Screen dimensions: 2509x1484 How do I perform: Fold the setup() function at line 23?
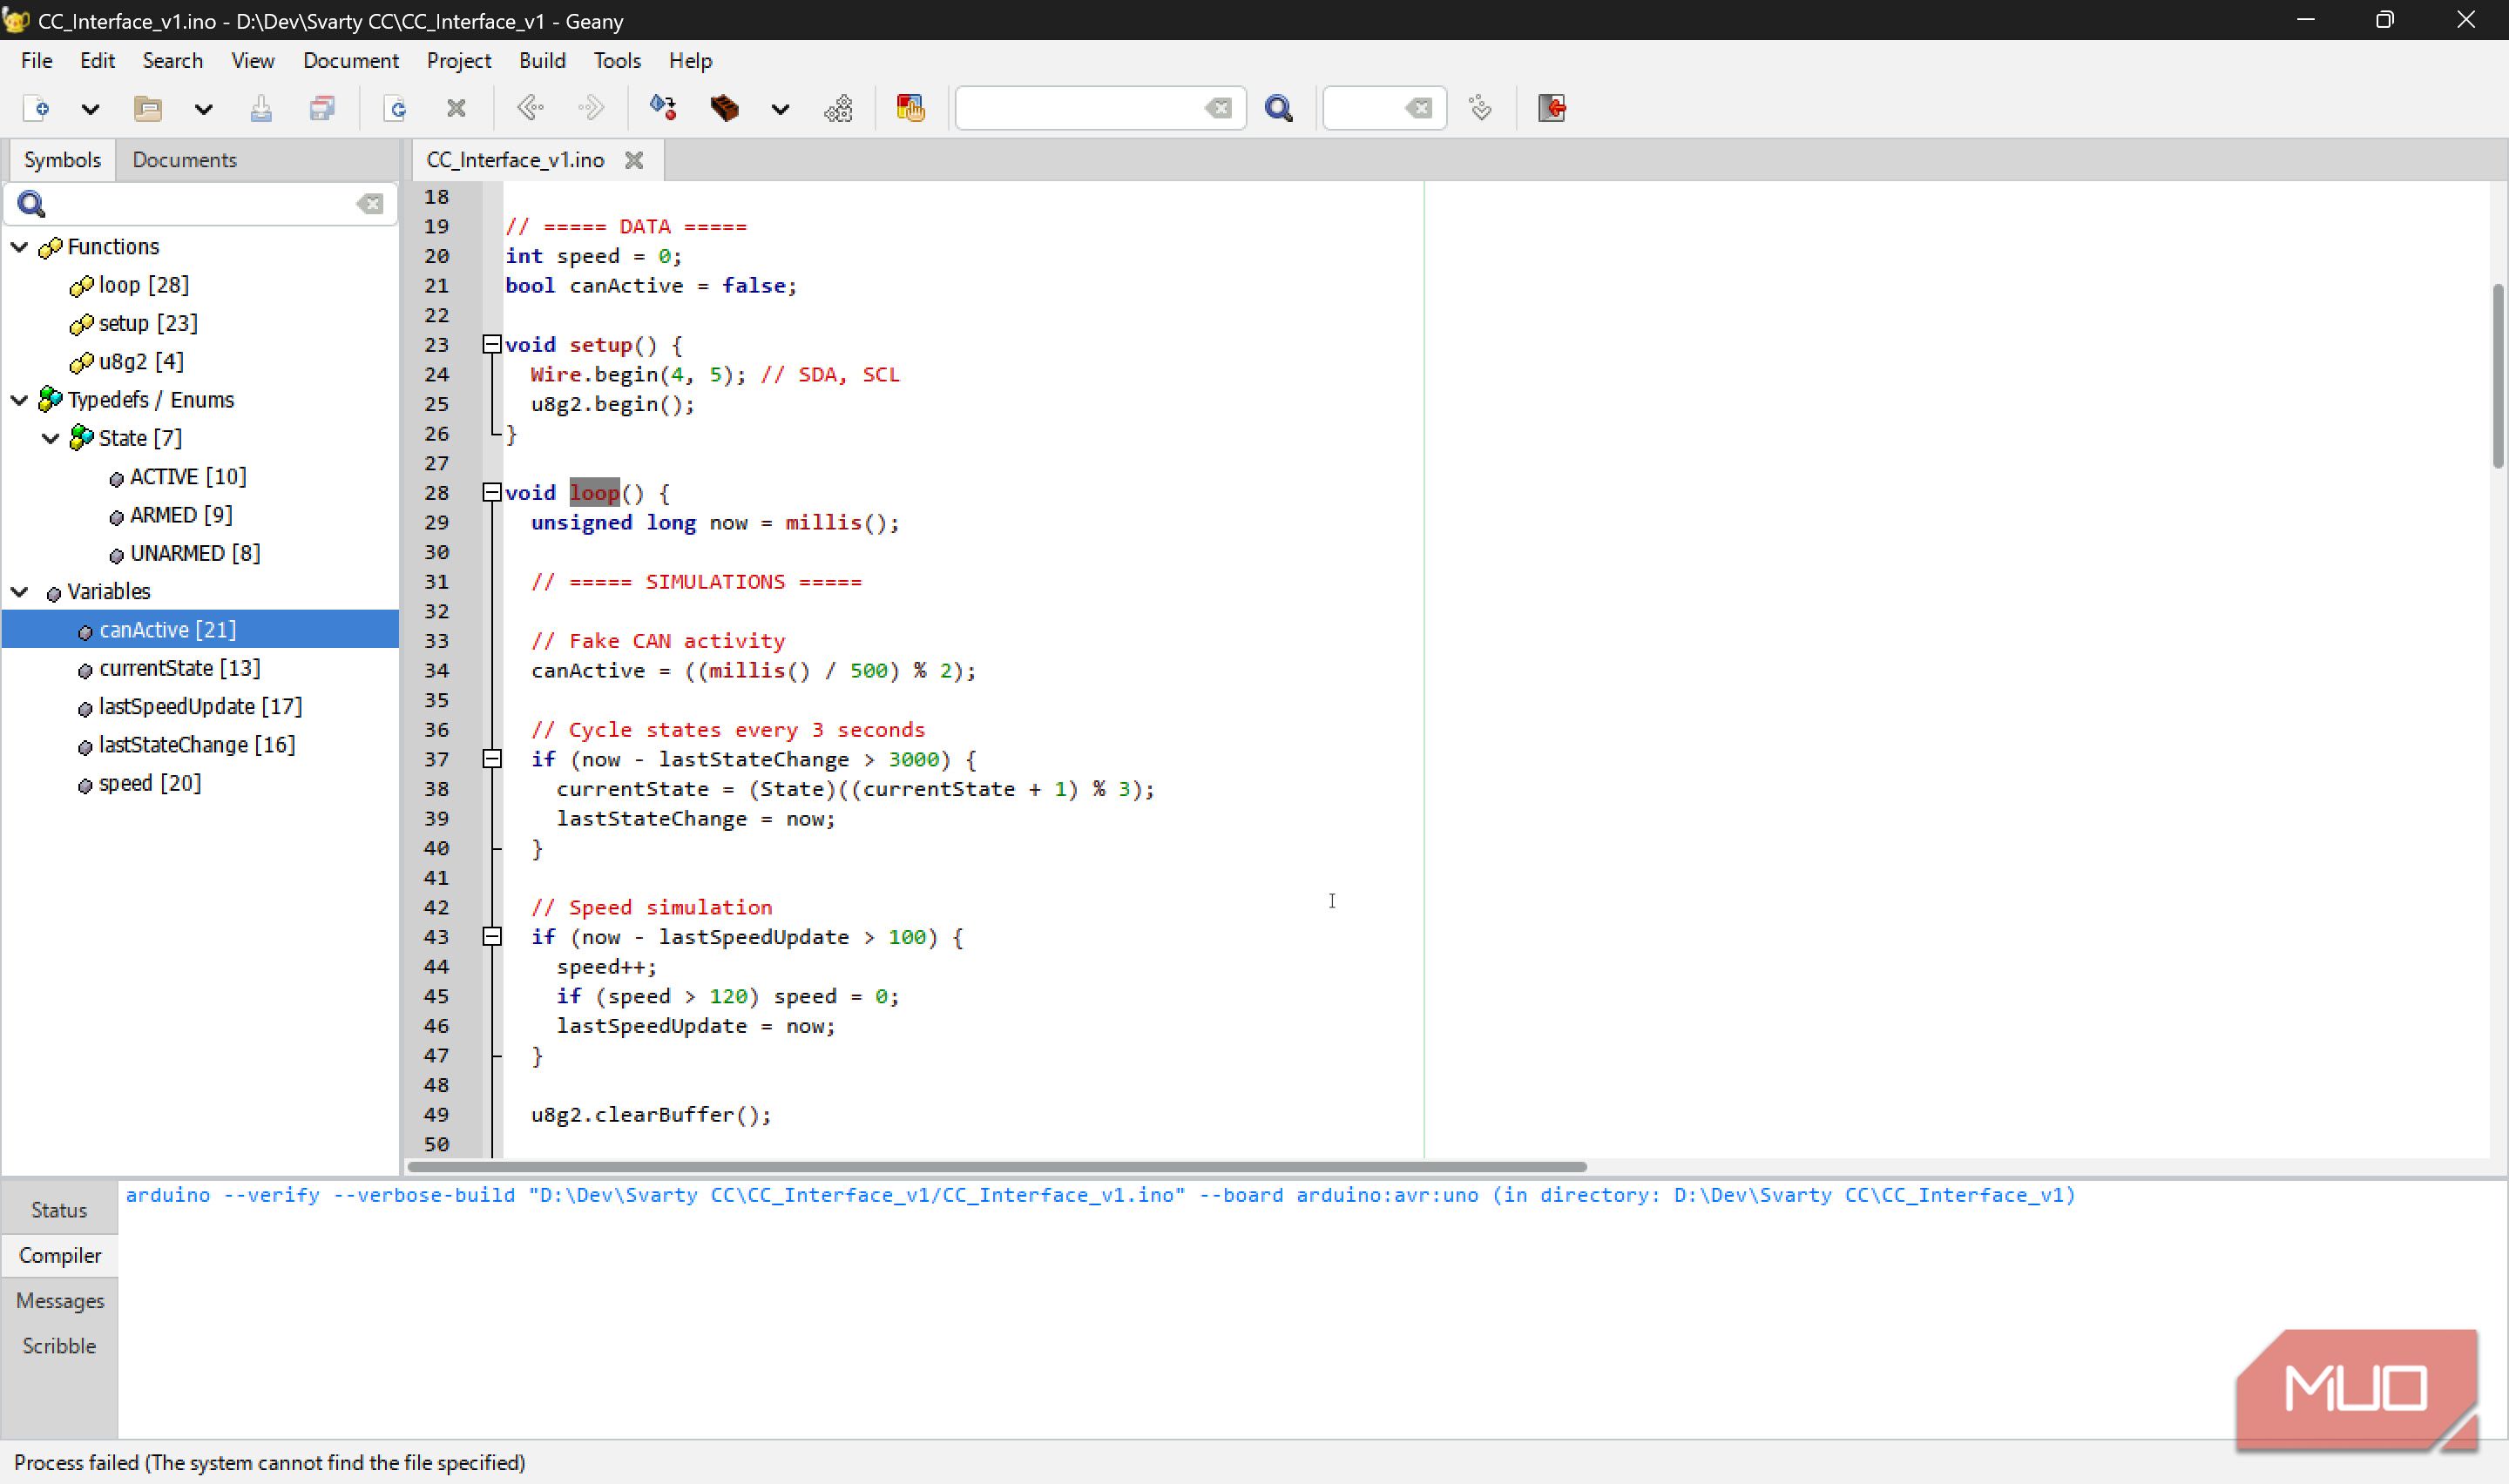[492, 345]
